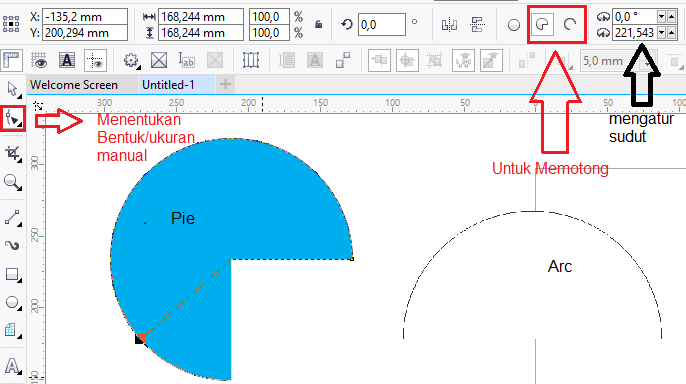Select the Ellipse tool in the toolbox
Screen dimensions: 686x384
(x=12, y=302)
